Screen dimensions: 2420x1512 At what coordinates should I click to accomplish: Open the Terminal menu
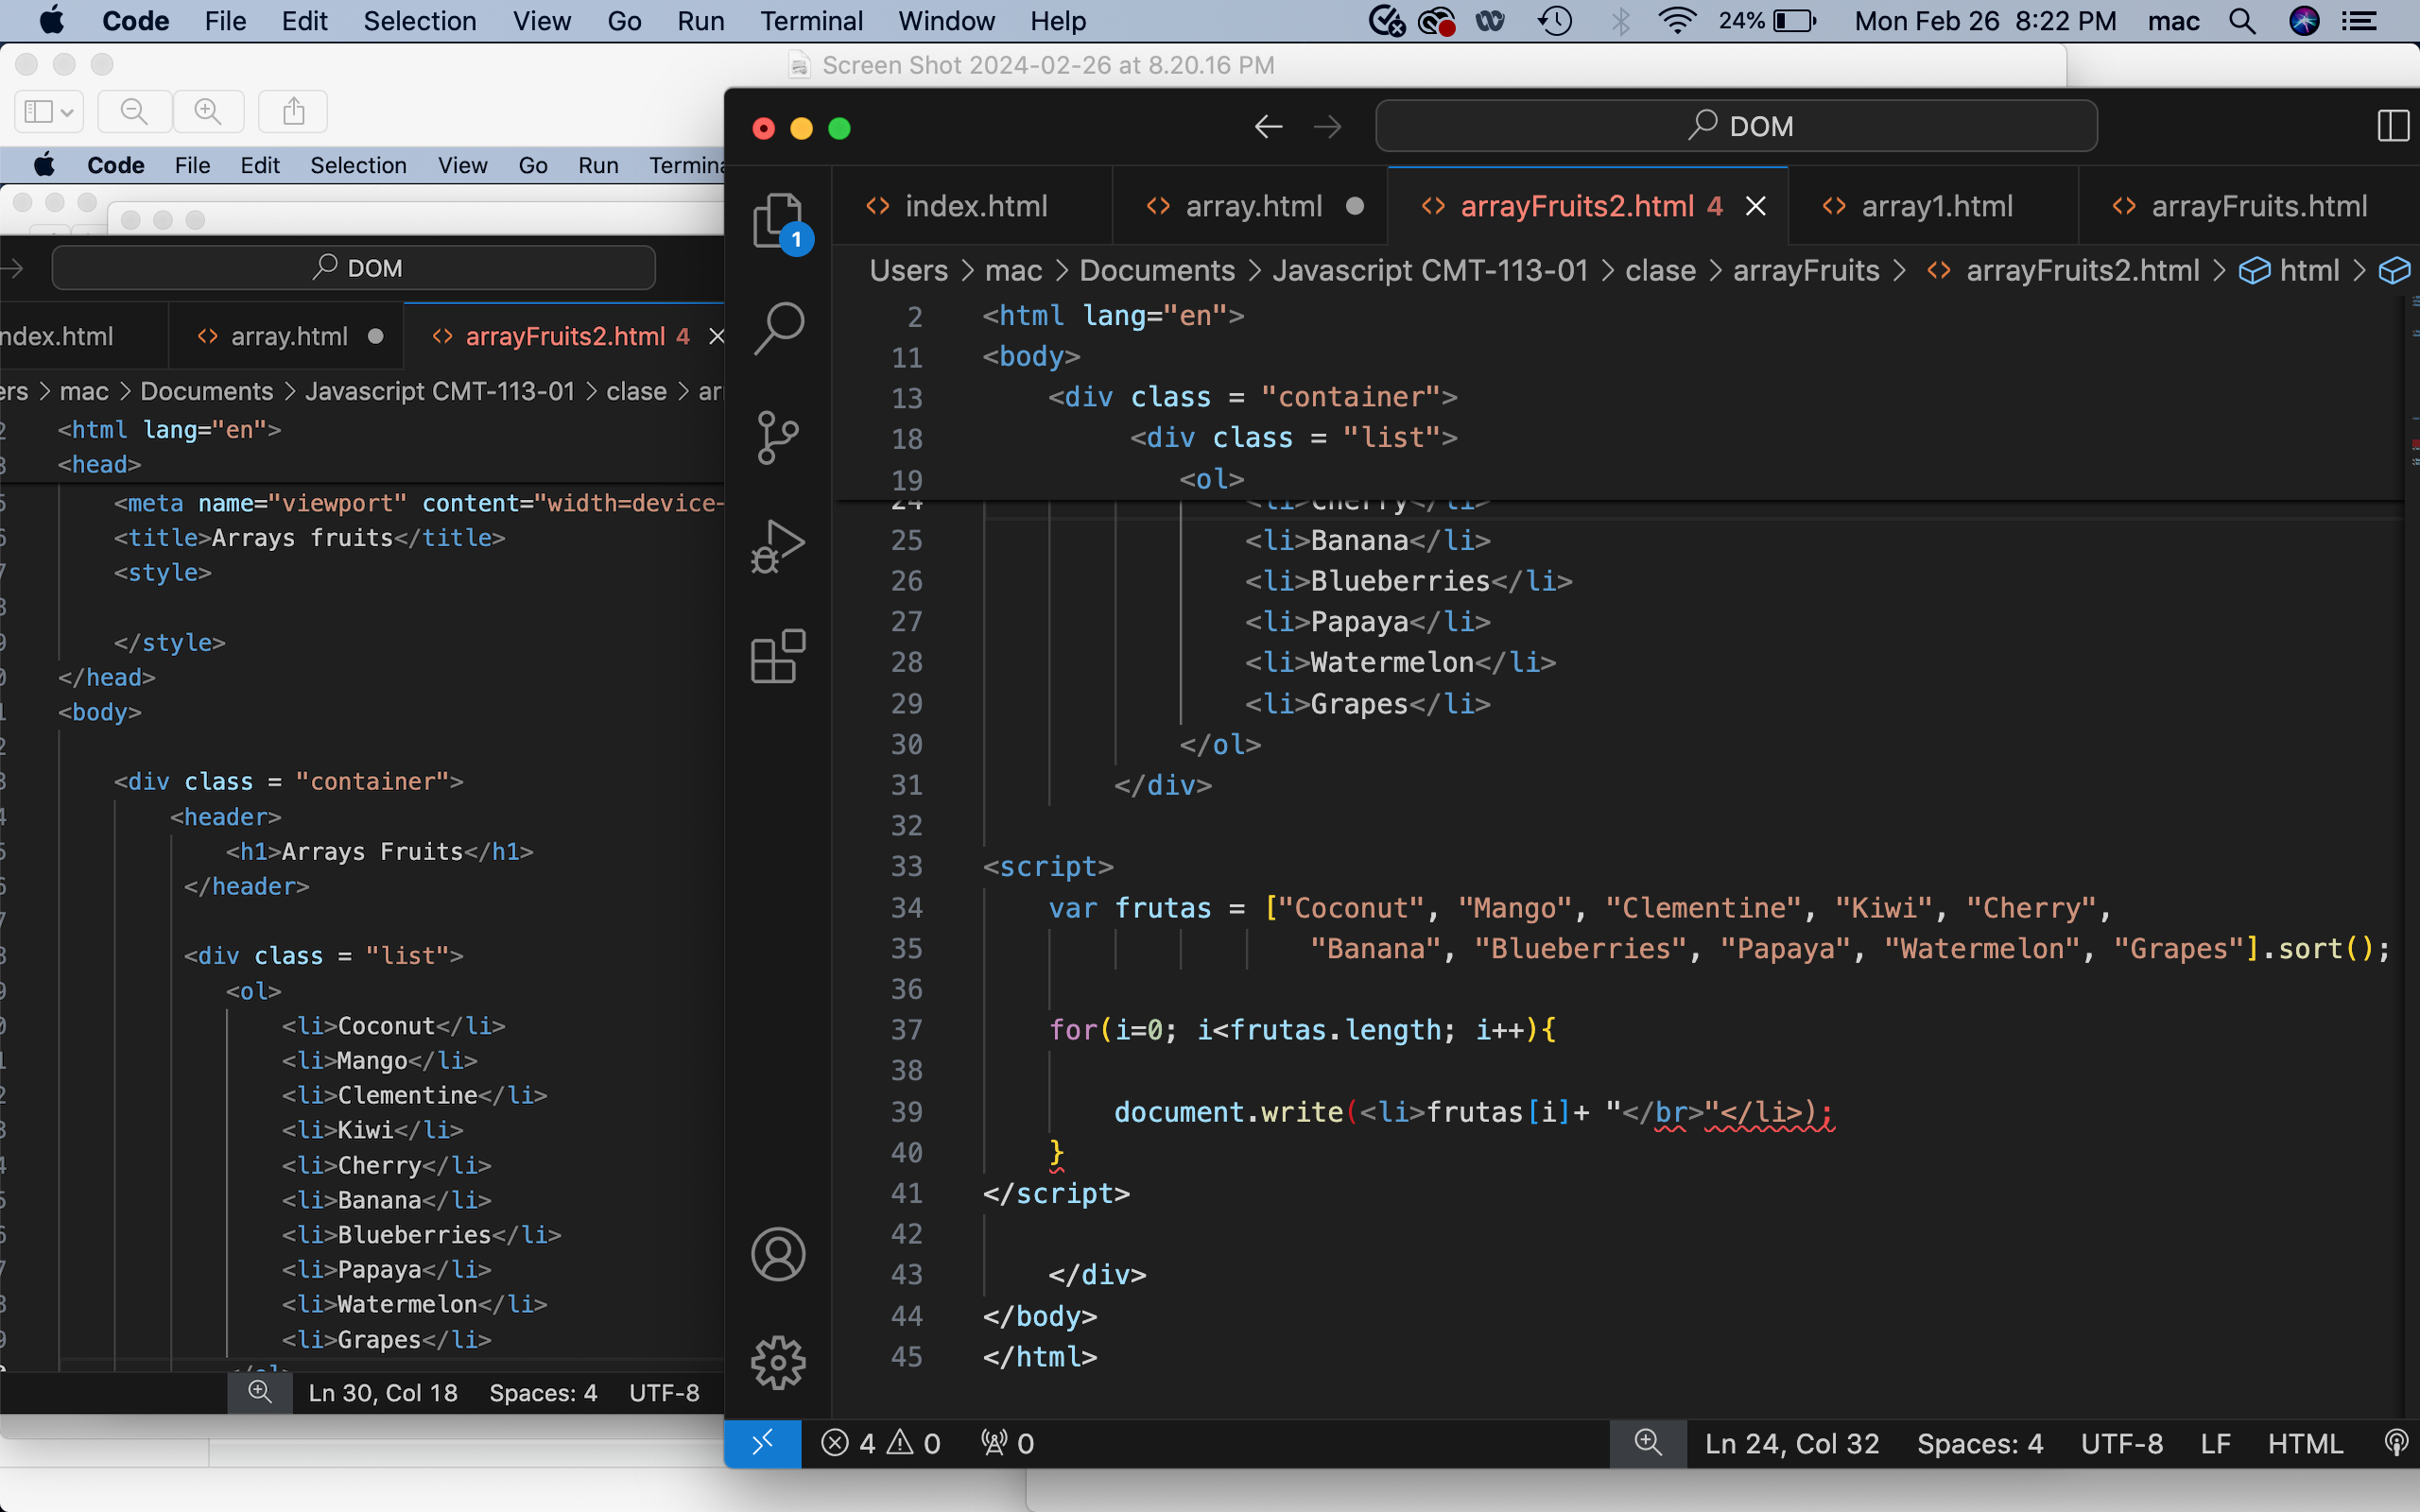(x=811, y=20)
